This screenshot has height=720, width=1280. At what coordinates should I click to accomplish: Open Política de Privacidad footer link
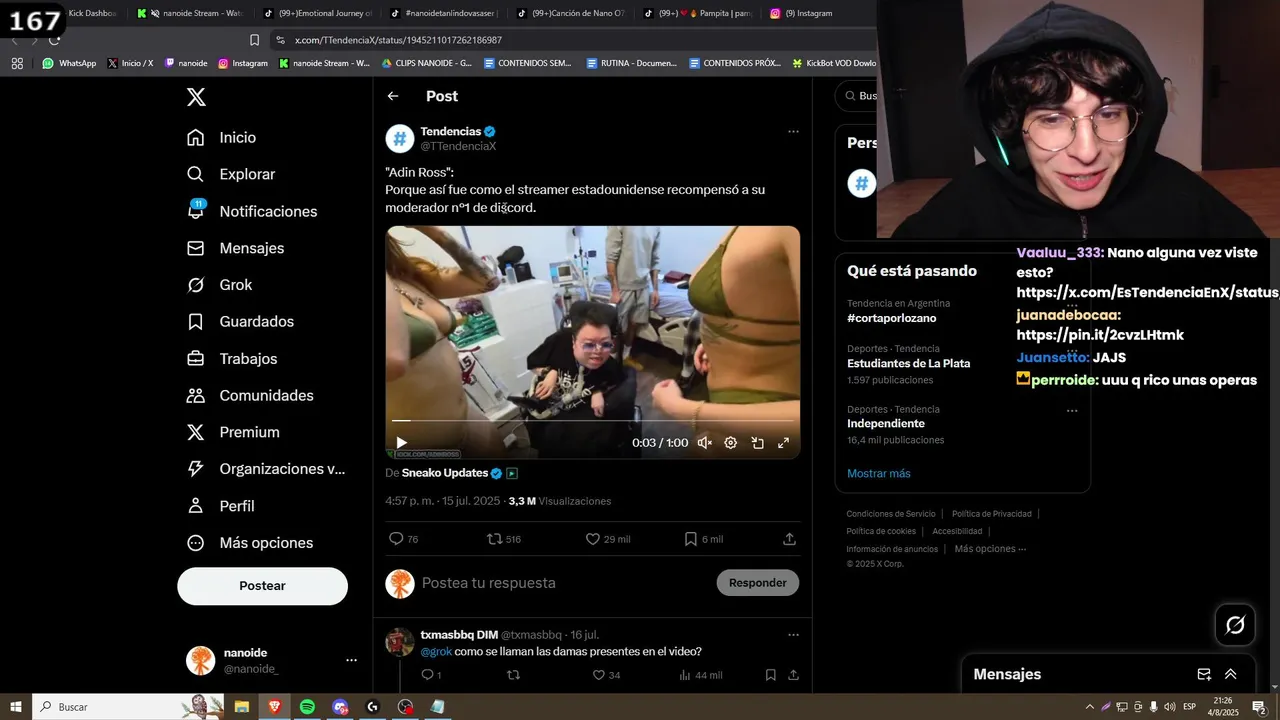(x=991, y=514)
